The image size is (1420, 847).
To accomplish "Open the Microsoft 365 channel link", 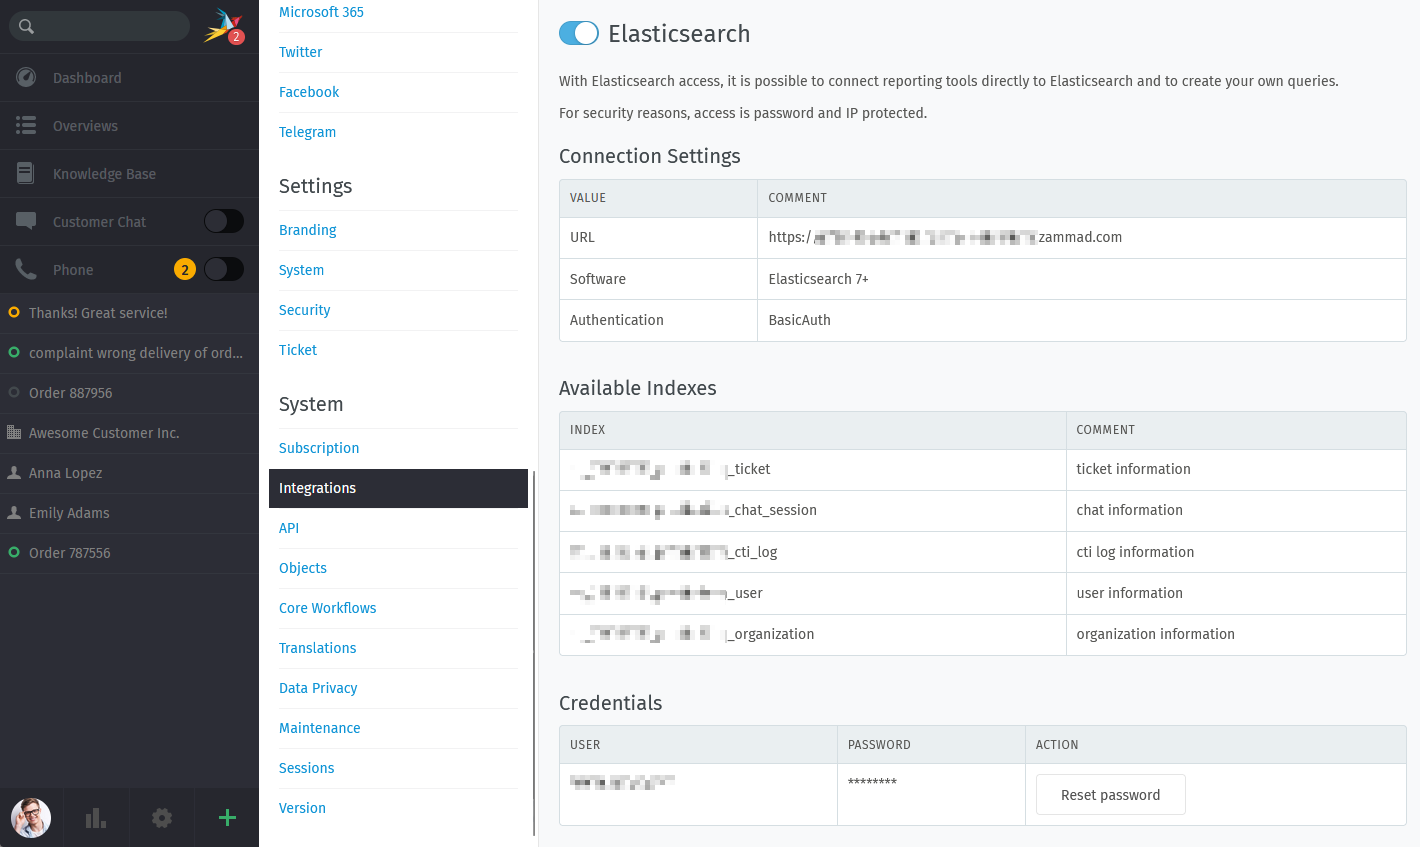I will pyautogui.click(x=321, y=12).
